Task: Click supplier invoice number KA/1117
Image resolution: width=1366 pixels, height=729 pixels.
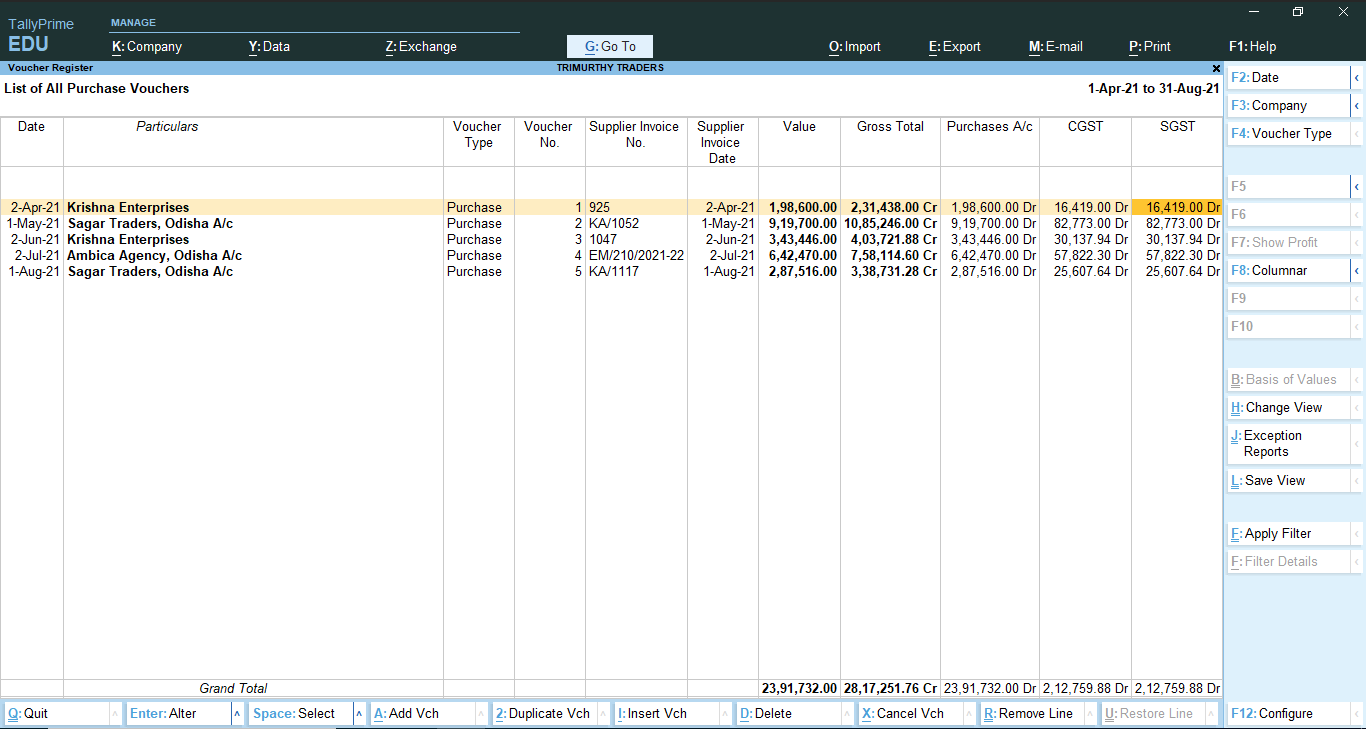Action: [x=612, y=271]
